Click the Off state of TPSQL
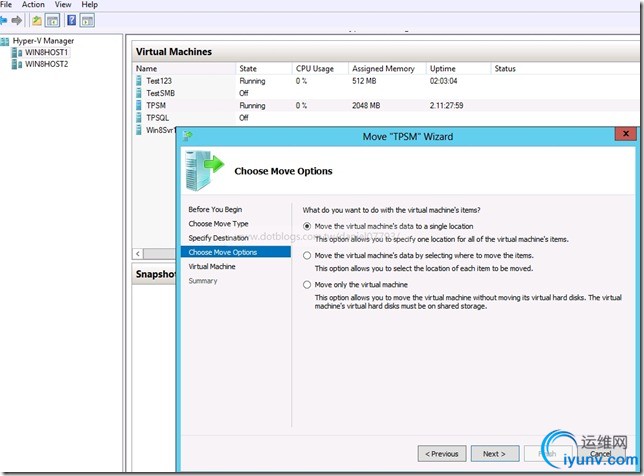The height and width of the screenshot is (476, 644). (x=244, y=118)
